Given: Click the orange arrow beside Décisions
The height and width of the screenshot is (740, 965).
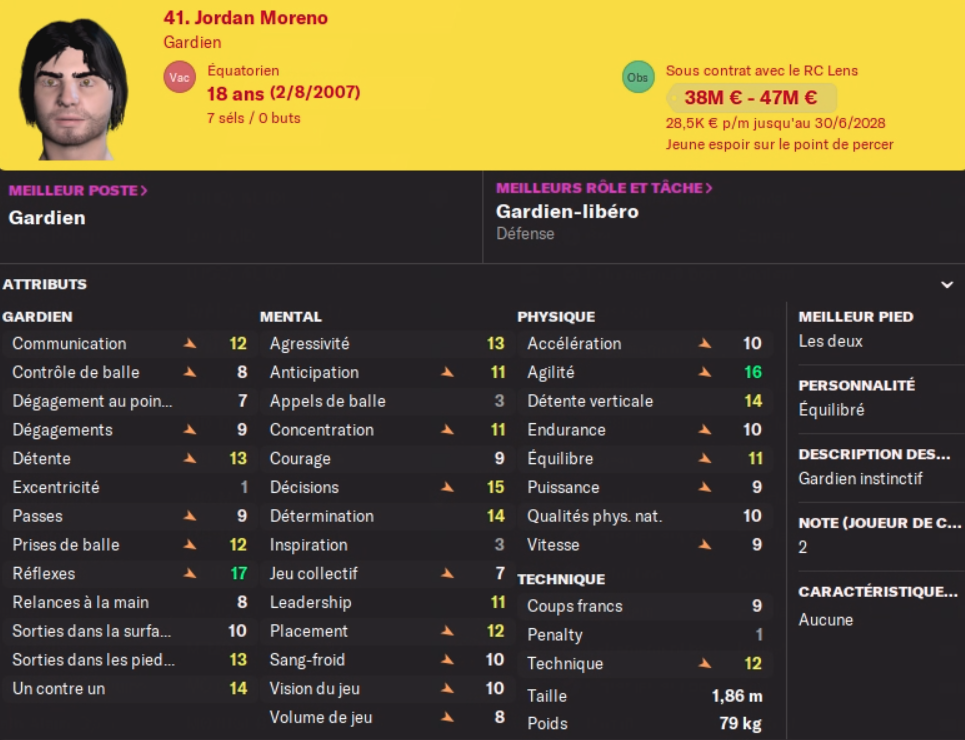Looking at the screenshot, I should click(447, 488).
